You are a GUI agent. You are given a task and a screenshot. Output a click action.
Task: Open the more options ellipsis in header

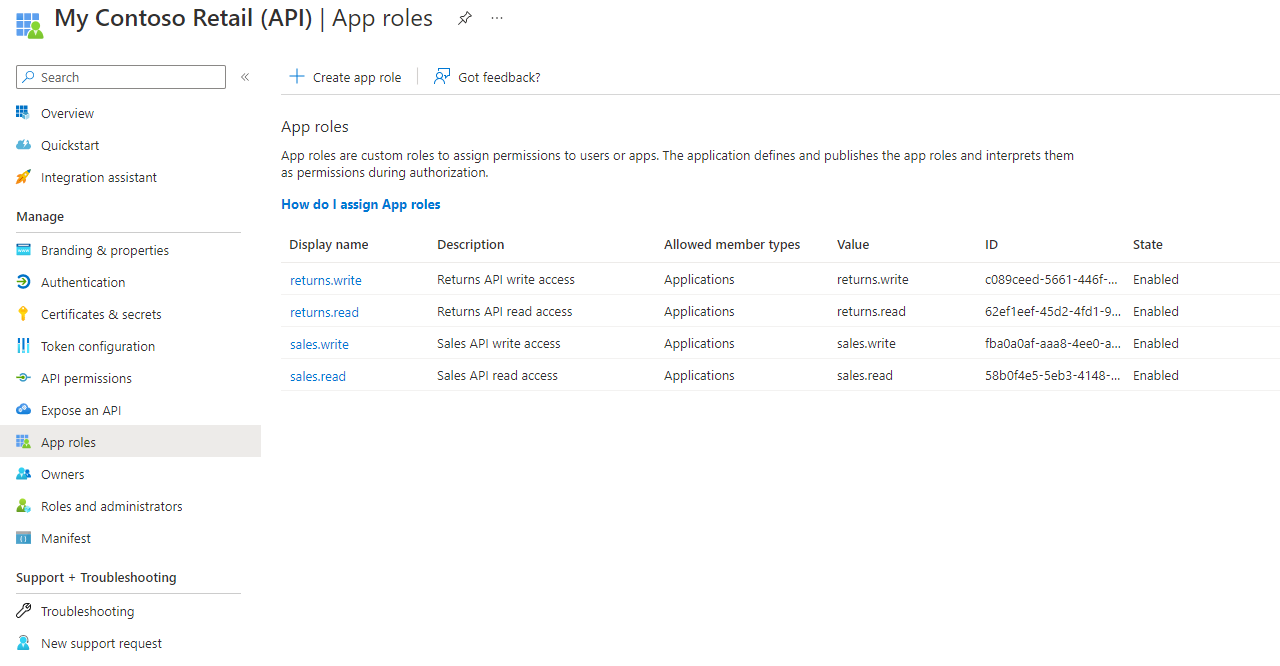coord(498,19)
